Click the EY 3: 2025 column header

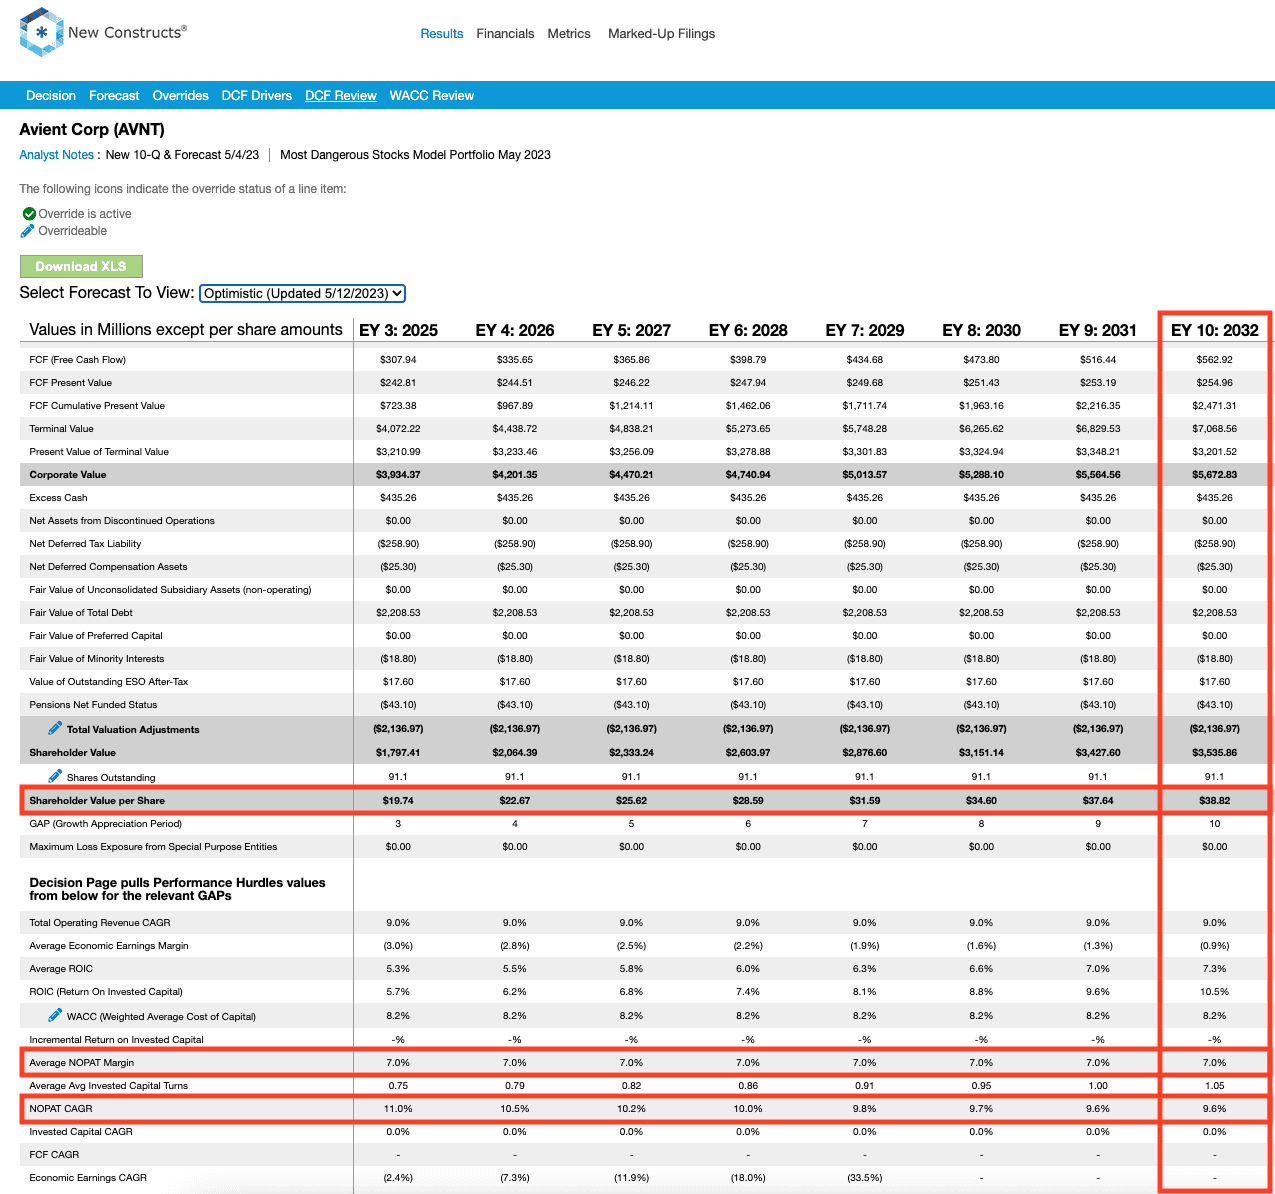398,330
